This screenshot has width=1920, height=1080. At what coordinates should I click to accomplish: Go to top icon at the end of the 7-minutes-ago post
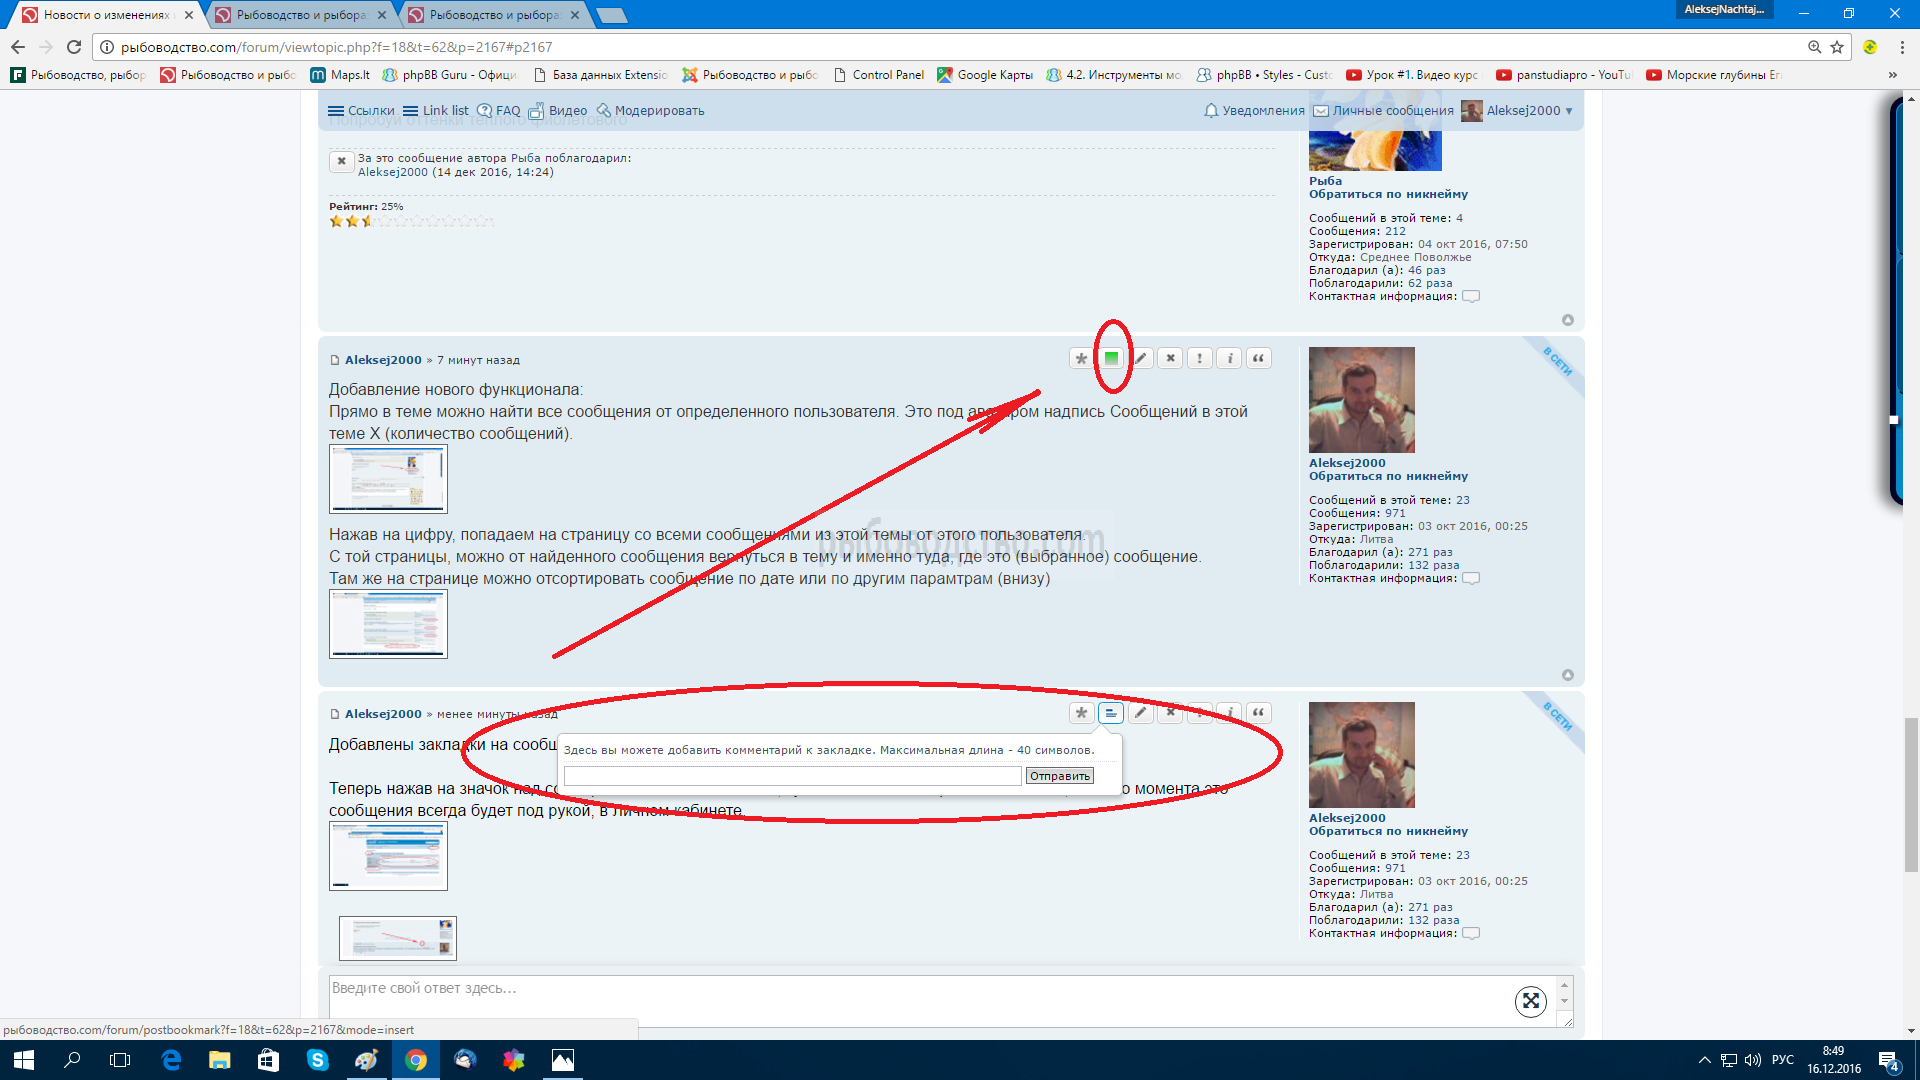[x=1568, y=675]
